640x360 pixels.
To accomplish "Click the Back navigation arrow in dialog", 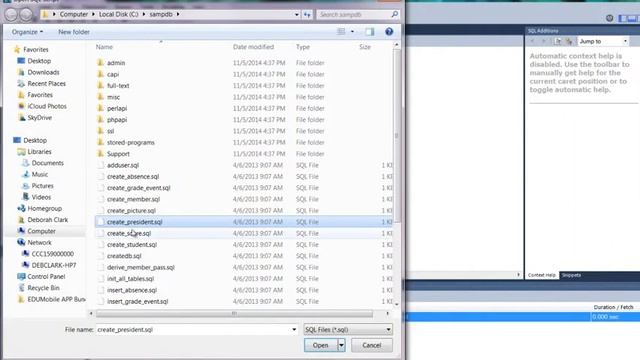I will tap(11, 15).
